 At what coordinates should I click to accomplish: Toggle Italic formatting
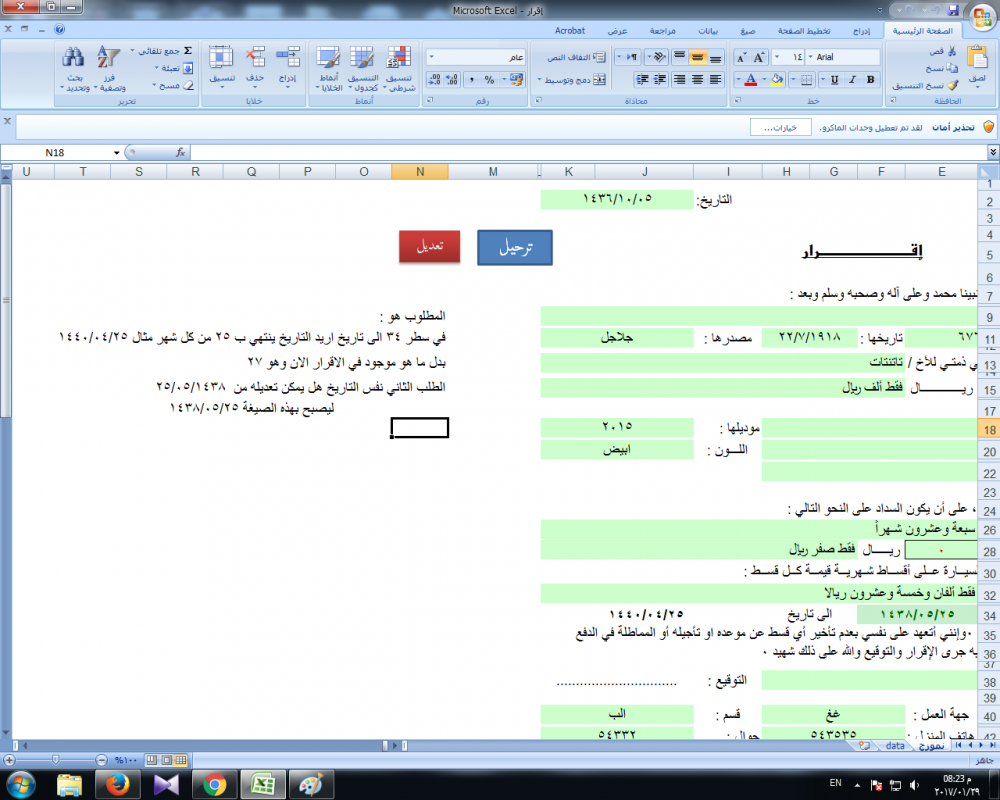pyautogui.click(x=851, y=79)
